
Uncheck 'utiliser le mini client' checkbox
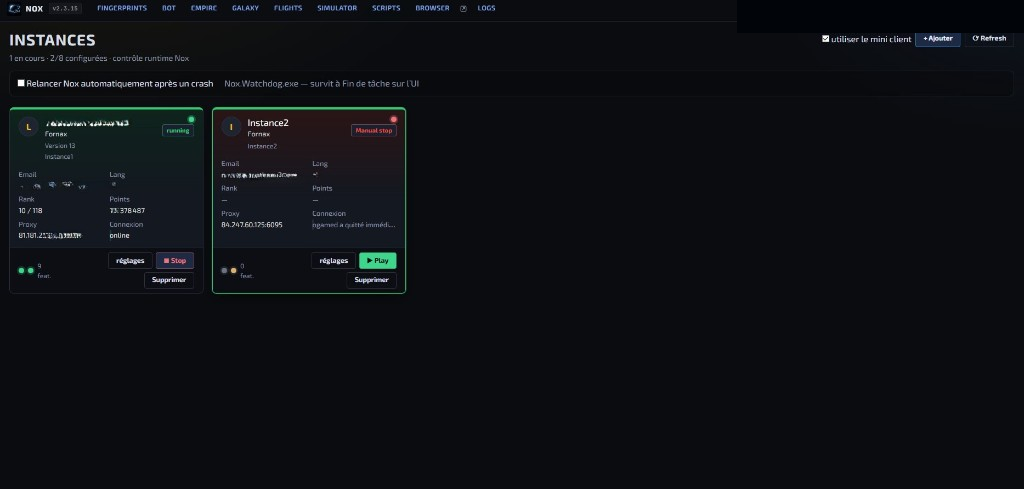pos(825,39)
